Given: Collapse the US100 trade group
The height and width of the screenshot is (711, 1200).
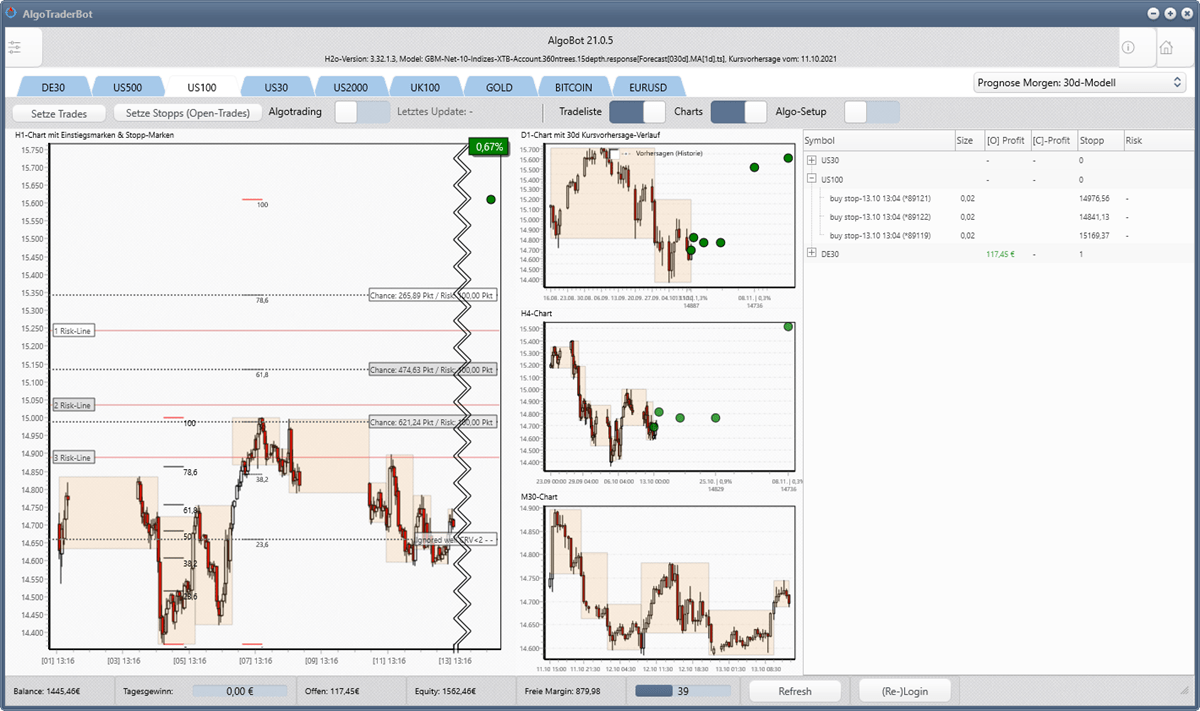Looking at the screenshot, I should [x=812, y=179].
